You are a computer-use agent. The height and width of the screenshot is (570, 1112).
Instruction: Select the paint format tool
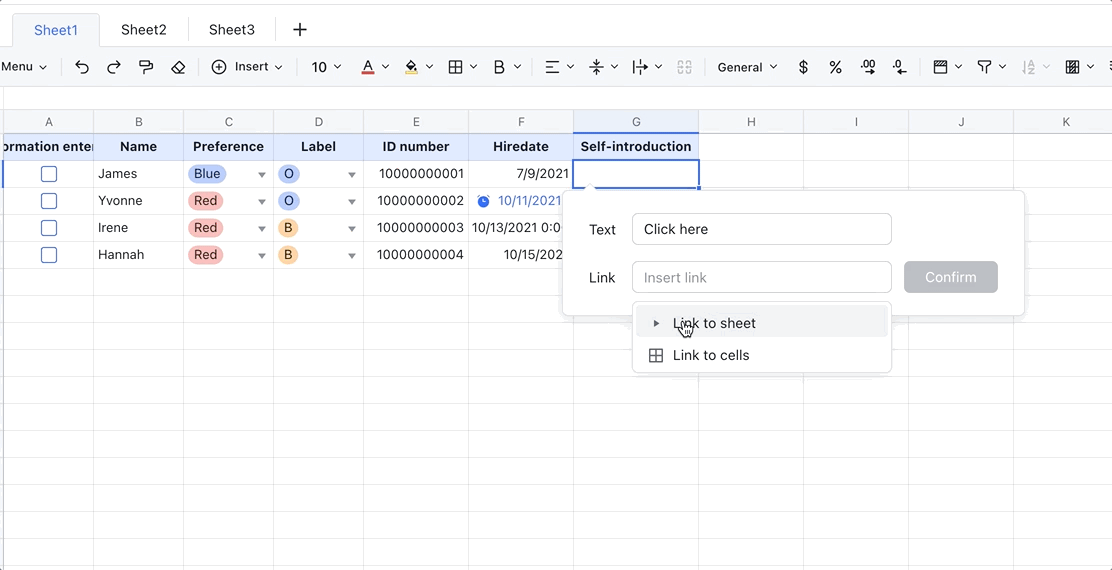[x=146, y=67]
